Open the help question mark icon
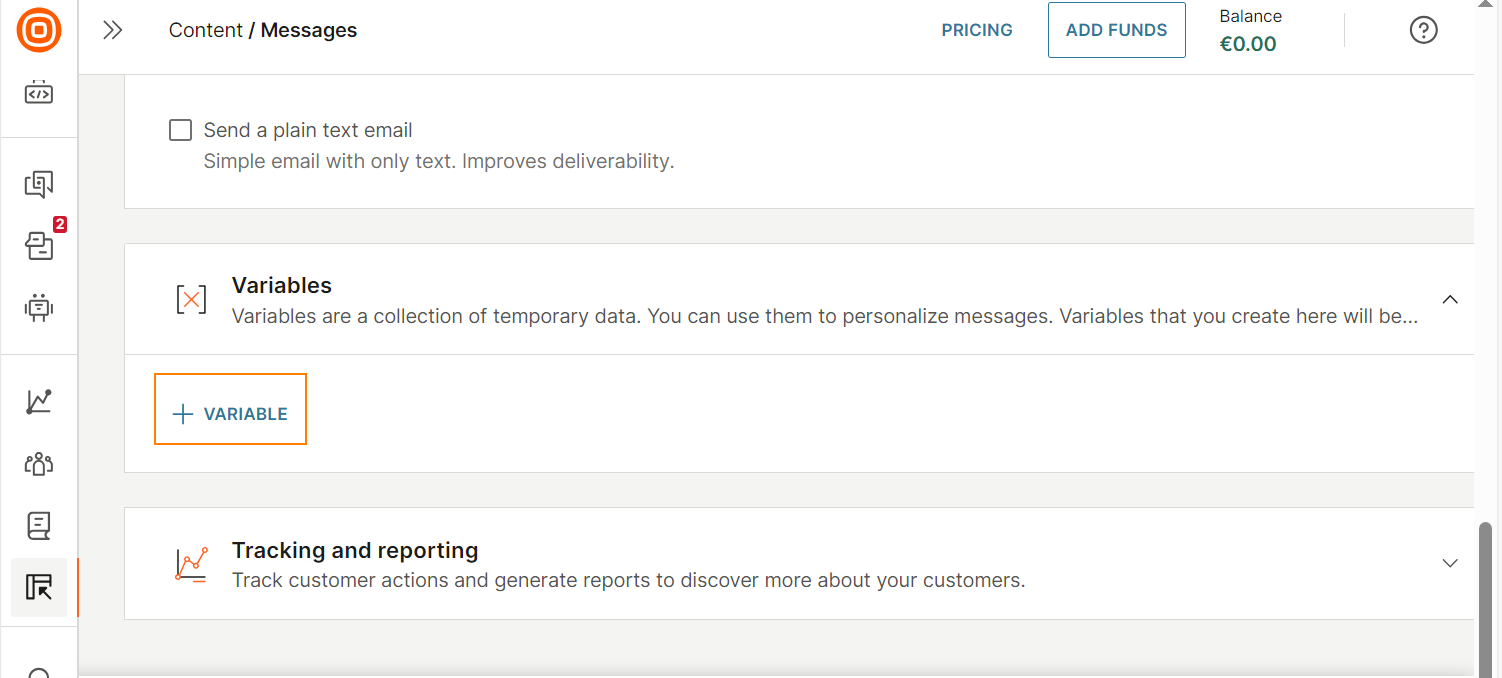1502x678 pixels. [1423, 30]
